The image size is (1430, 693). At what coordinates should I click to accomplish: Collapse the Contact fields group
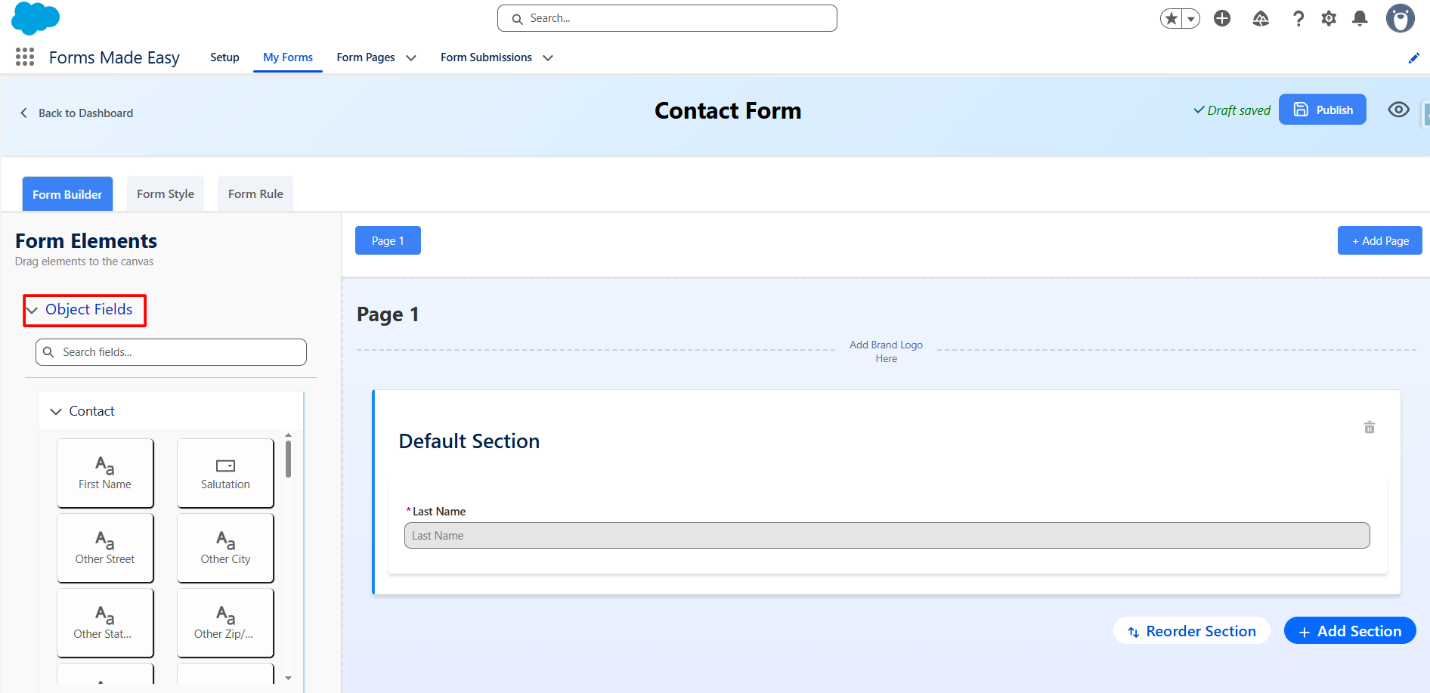[x=56, y=412]
